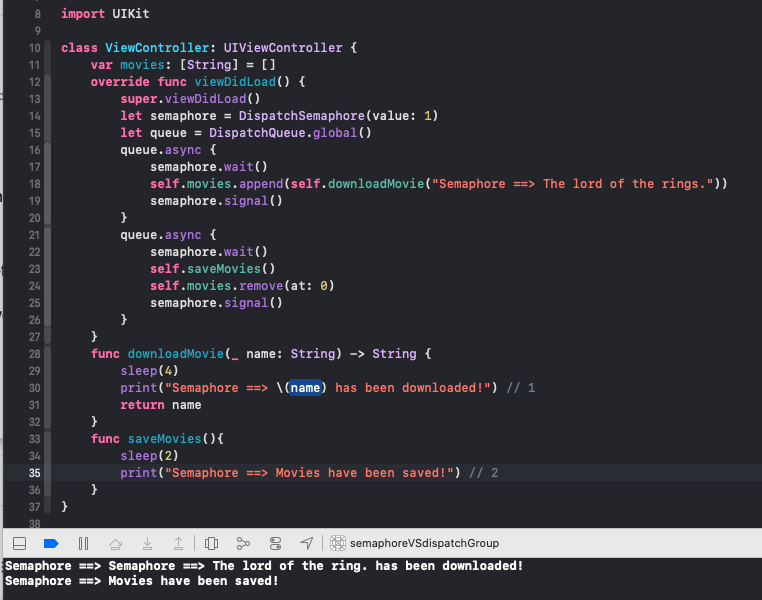Image resolution: width=762 pixels, height=600 pixels.
Task: Click 'global' on line 15
Action: (335, 133)
